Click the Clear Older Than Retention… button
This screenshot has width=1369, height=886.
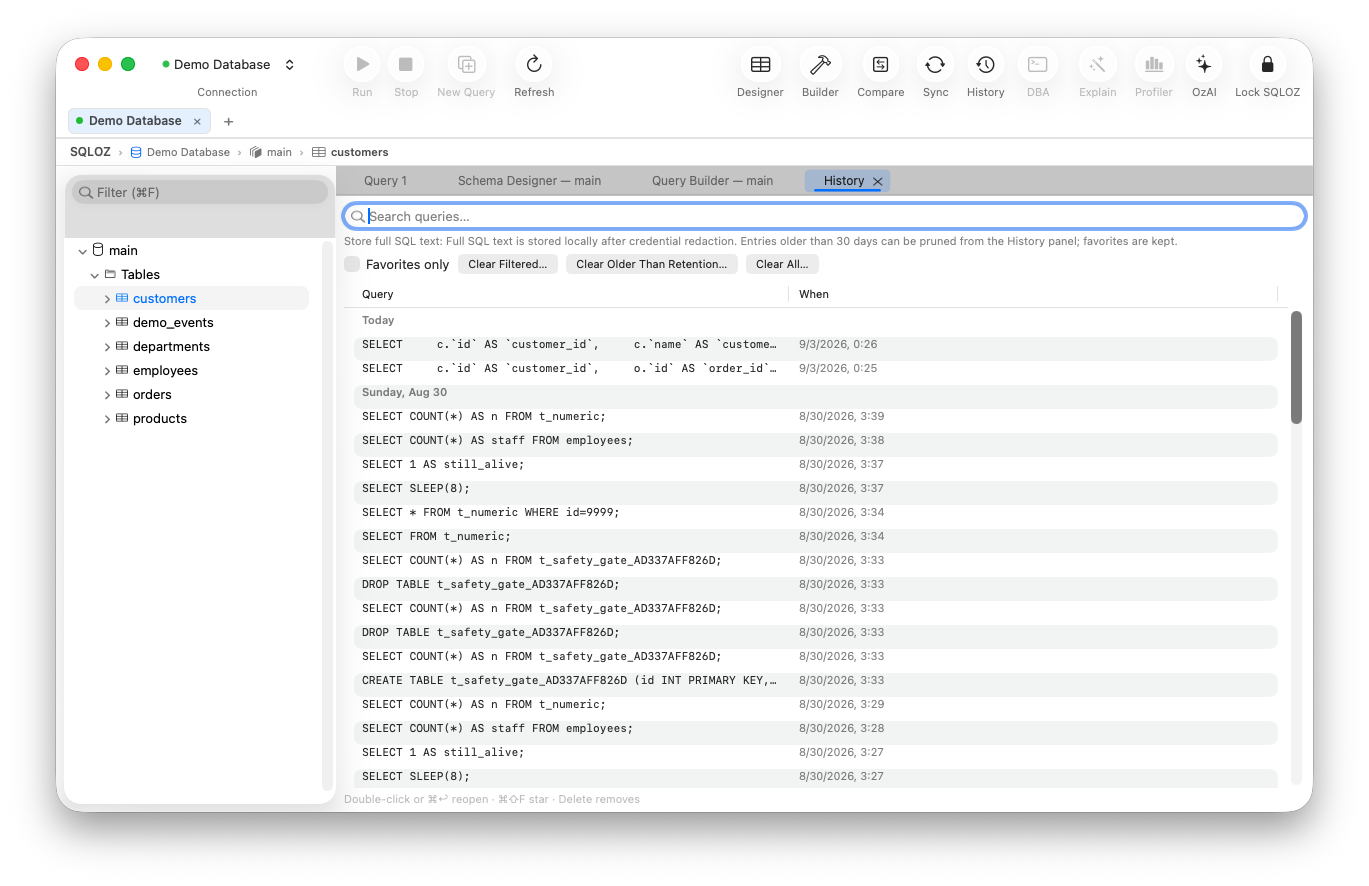(652, 264)
